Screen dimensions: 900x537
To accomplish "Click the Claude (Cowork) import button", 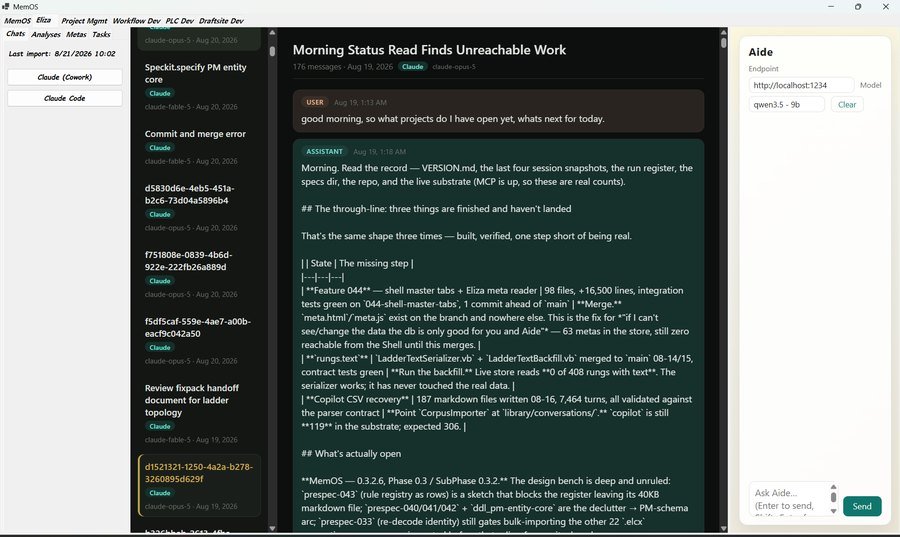I will point(65,77).
